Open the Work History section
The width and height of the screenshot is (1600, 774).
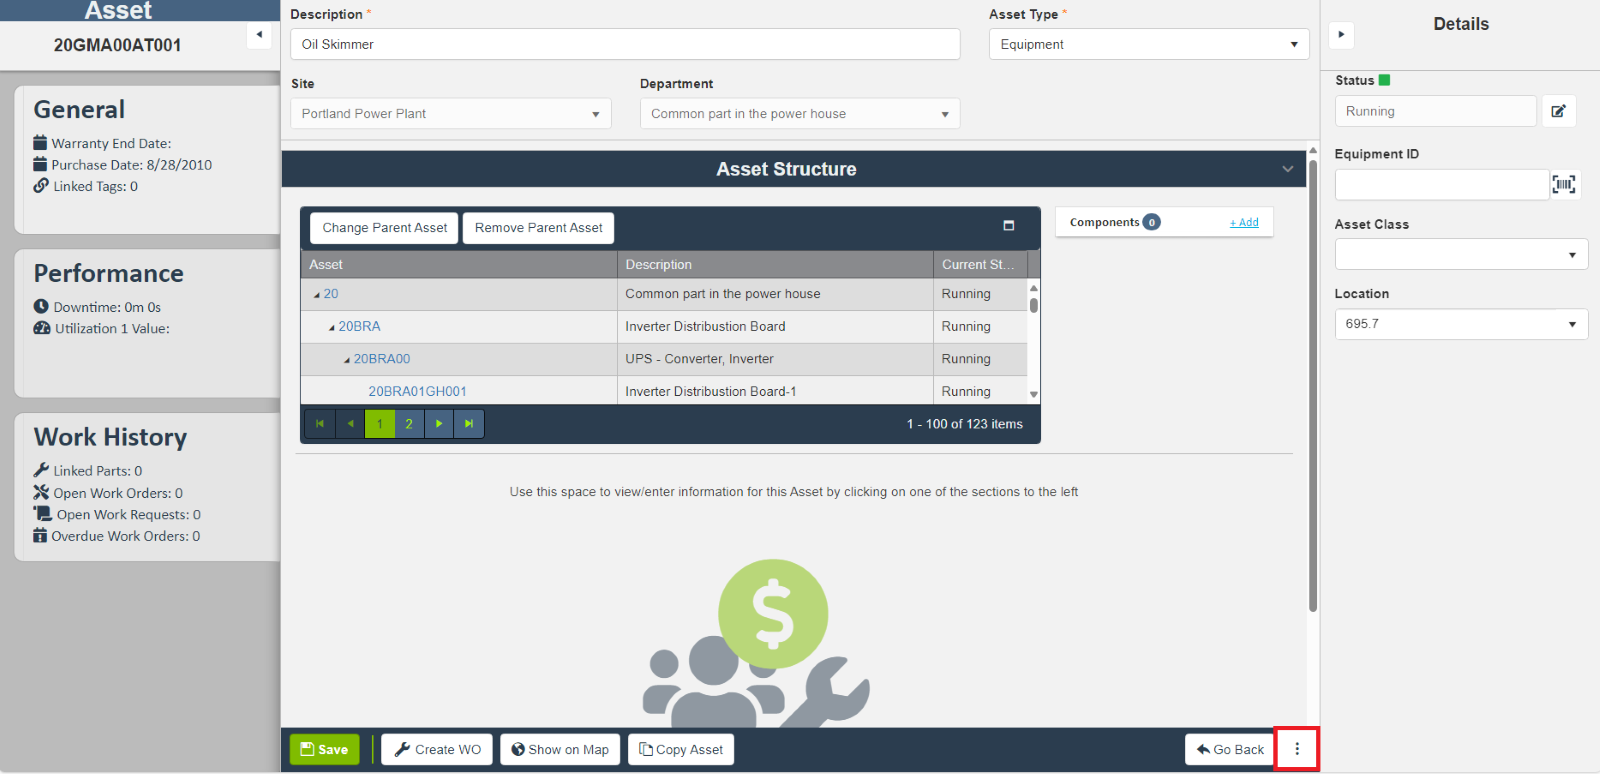point(111,438)
